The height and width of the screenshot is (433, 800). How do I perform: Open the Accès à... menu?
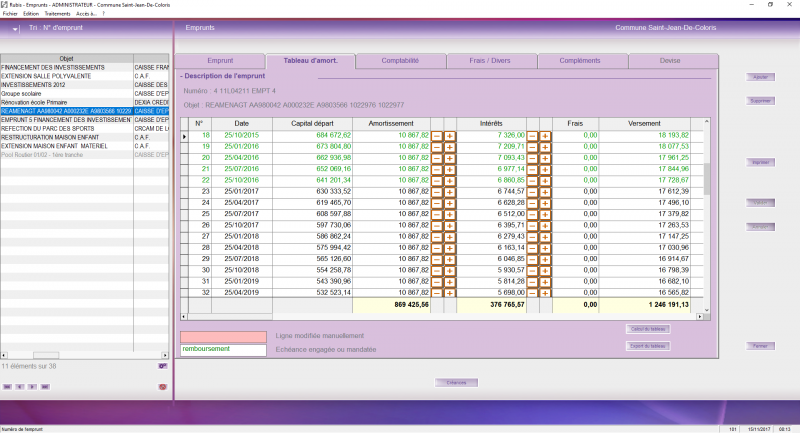tap(86, 14)
